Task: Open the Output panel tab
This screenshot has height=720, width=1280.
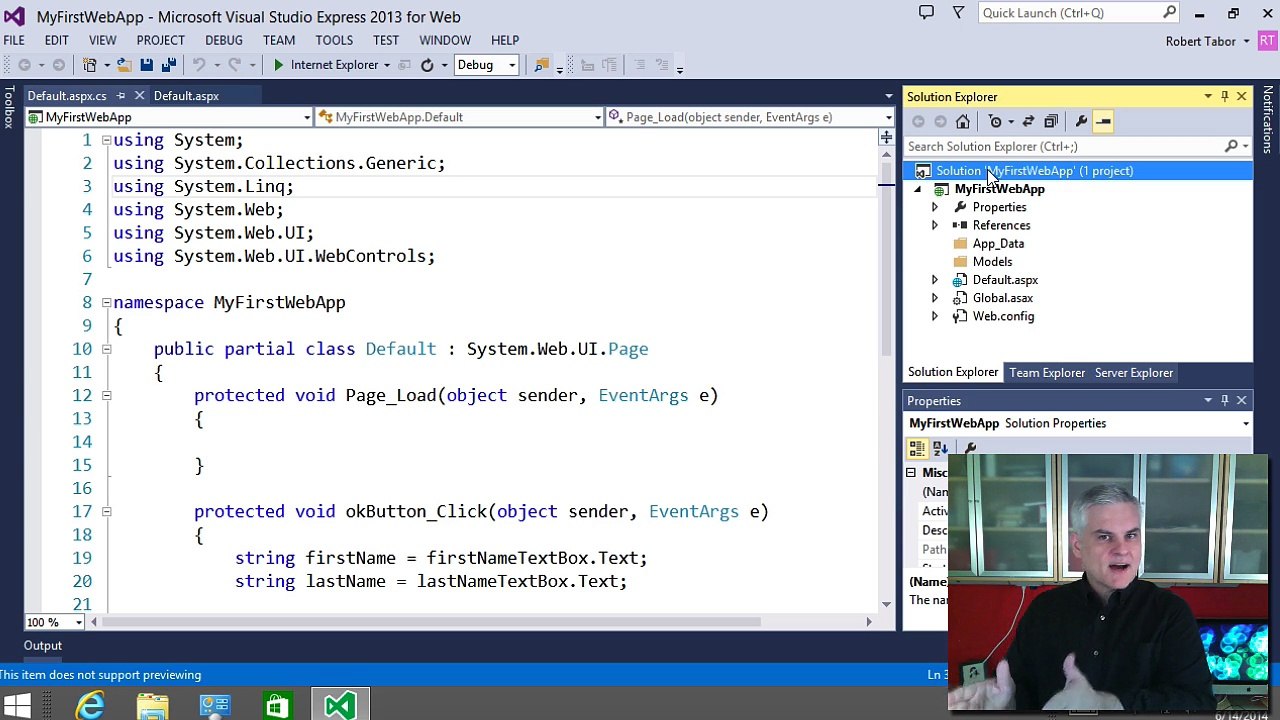Action: pos(43,646)
